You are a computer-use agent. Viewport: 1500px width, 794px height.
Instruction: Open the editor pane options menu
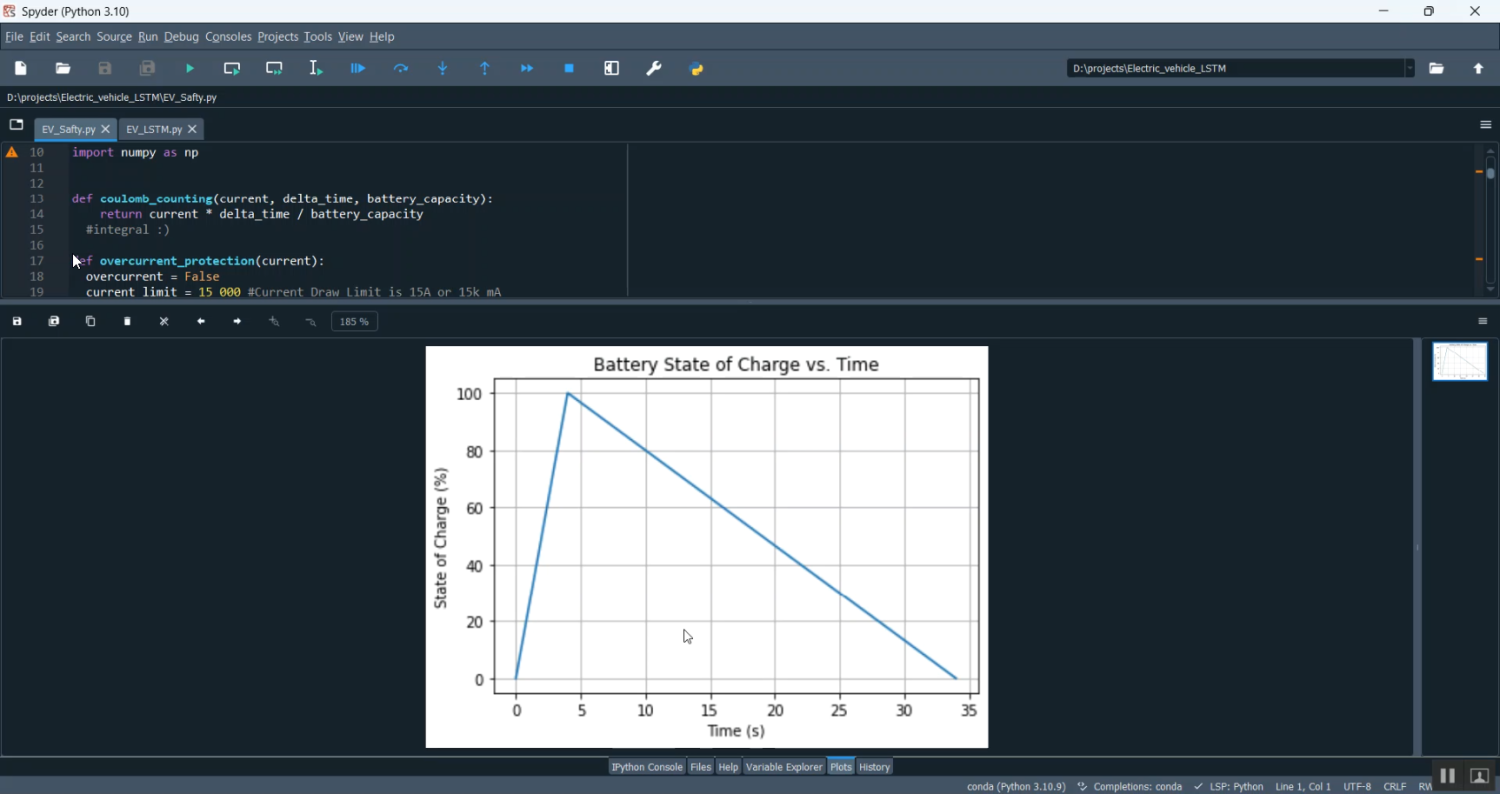(x=1485, y=124)
